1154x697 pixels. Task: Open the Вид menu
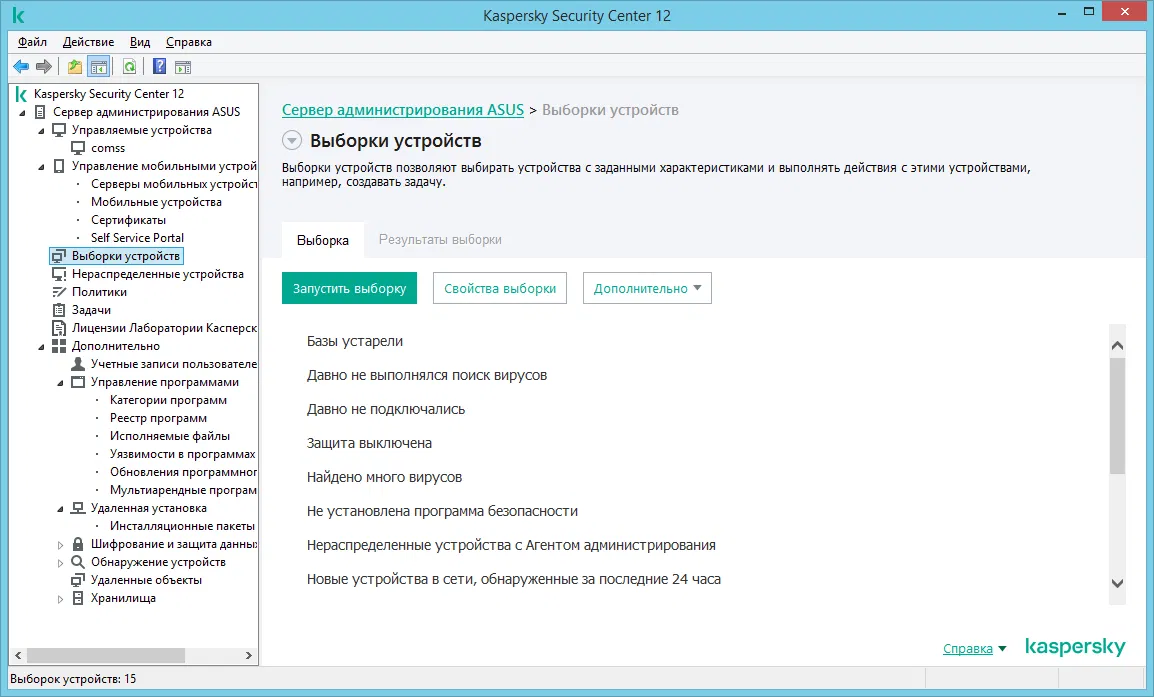pyautogui.click(x=140, y=42)
